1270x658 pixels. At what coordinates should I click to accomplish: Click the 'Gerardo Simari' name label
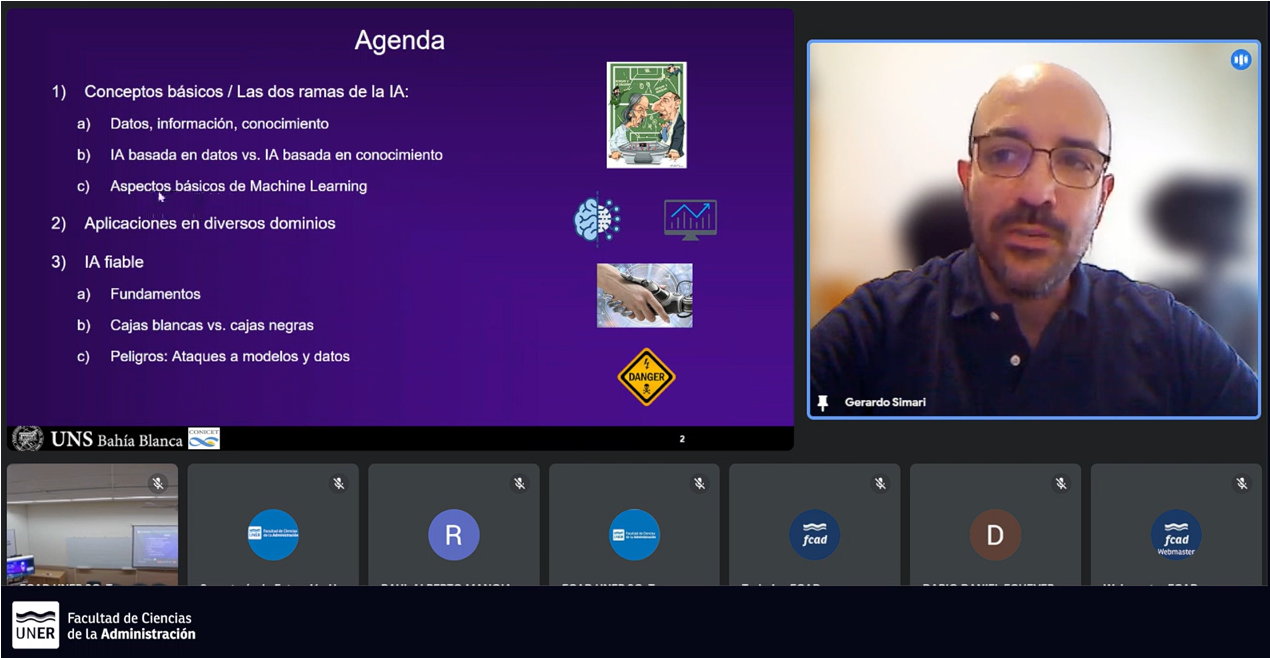tap(885, 402)
